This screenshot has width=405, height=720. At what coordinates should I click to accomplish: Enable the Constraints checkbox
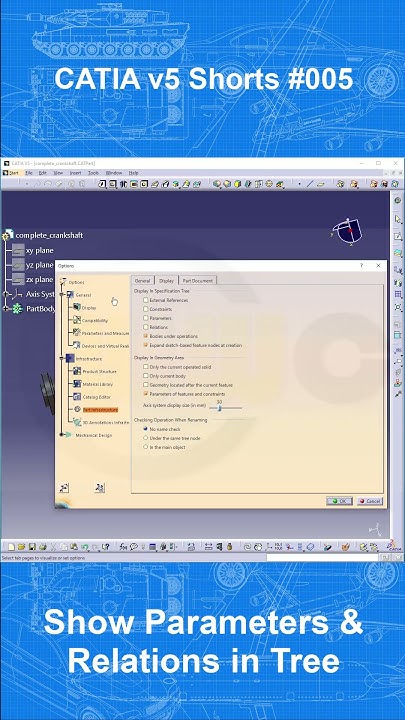(x=146, y=309)
